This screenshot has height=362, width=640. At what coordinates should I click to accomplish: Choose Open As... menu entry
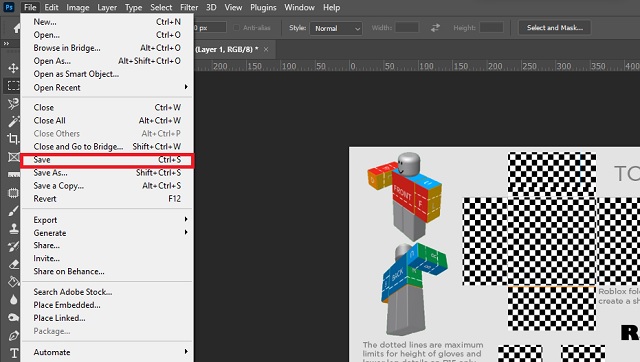(x=107, y=61)
